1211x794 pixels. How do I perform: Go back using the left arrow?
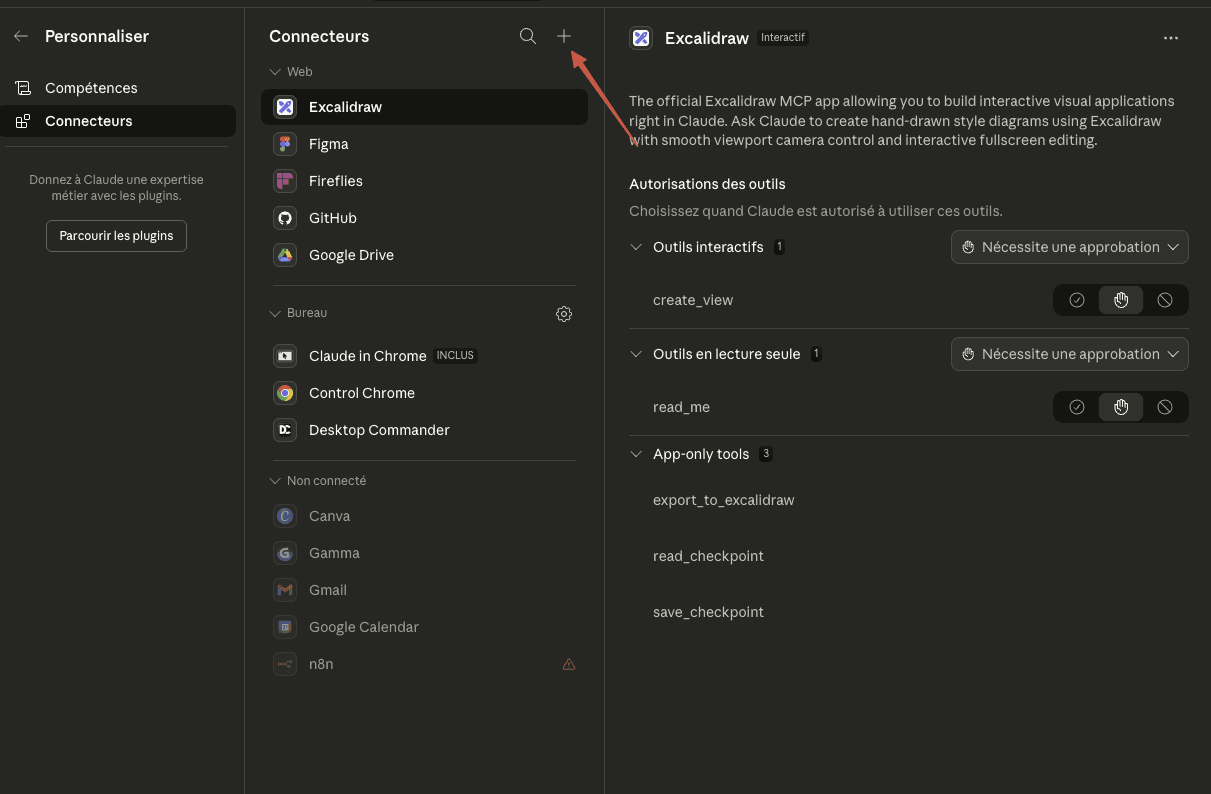coord(21,36)
